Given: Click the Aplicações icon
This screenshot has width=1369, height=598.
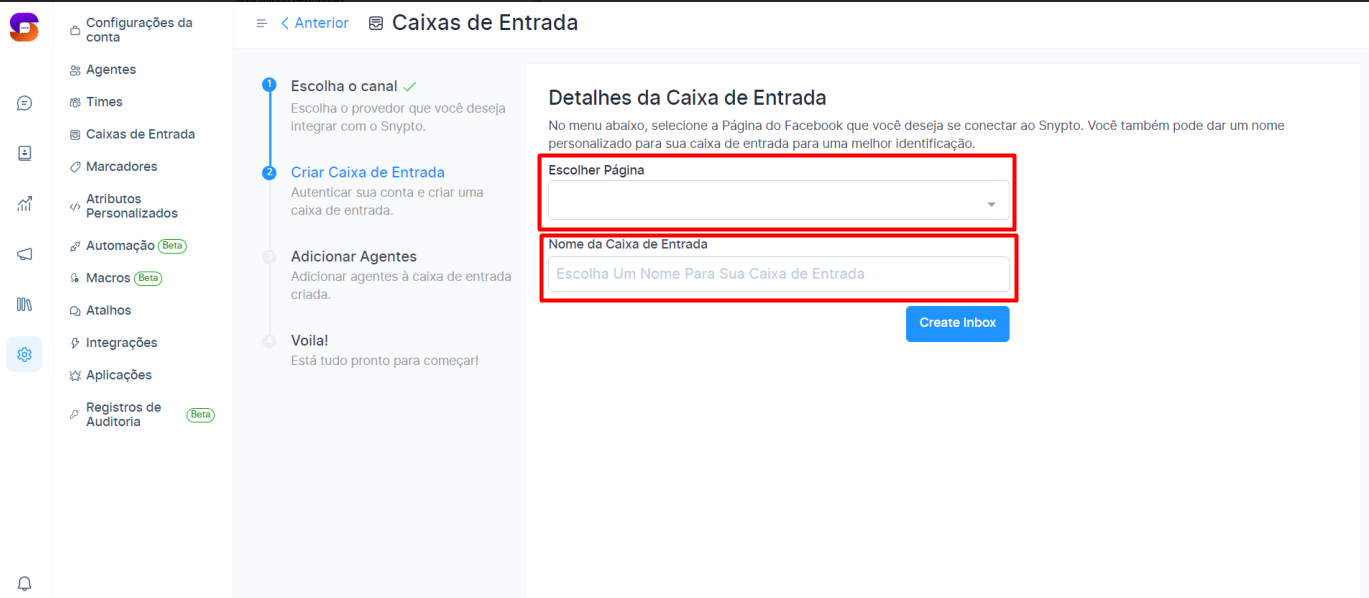Looking at the screenshot, I should coord(75,376).
